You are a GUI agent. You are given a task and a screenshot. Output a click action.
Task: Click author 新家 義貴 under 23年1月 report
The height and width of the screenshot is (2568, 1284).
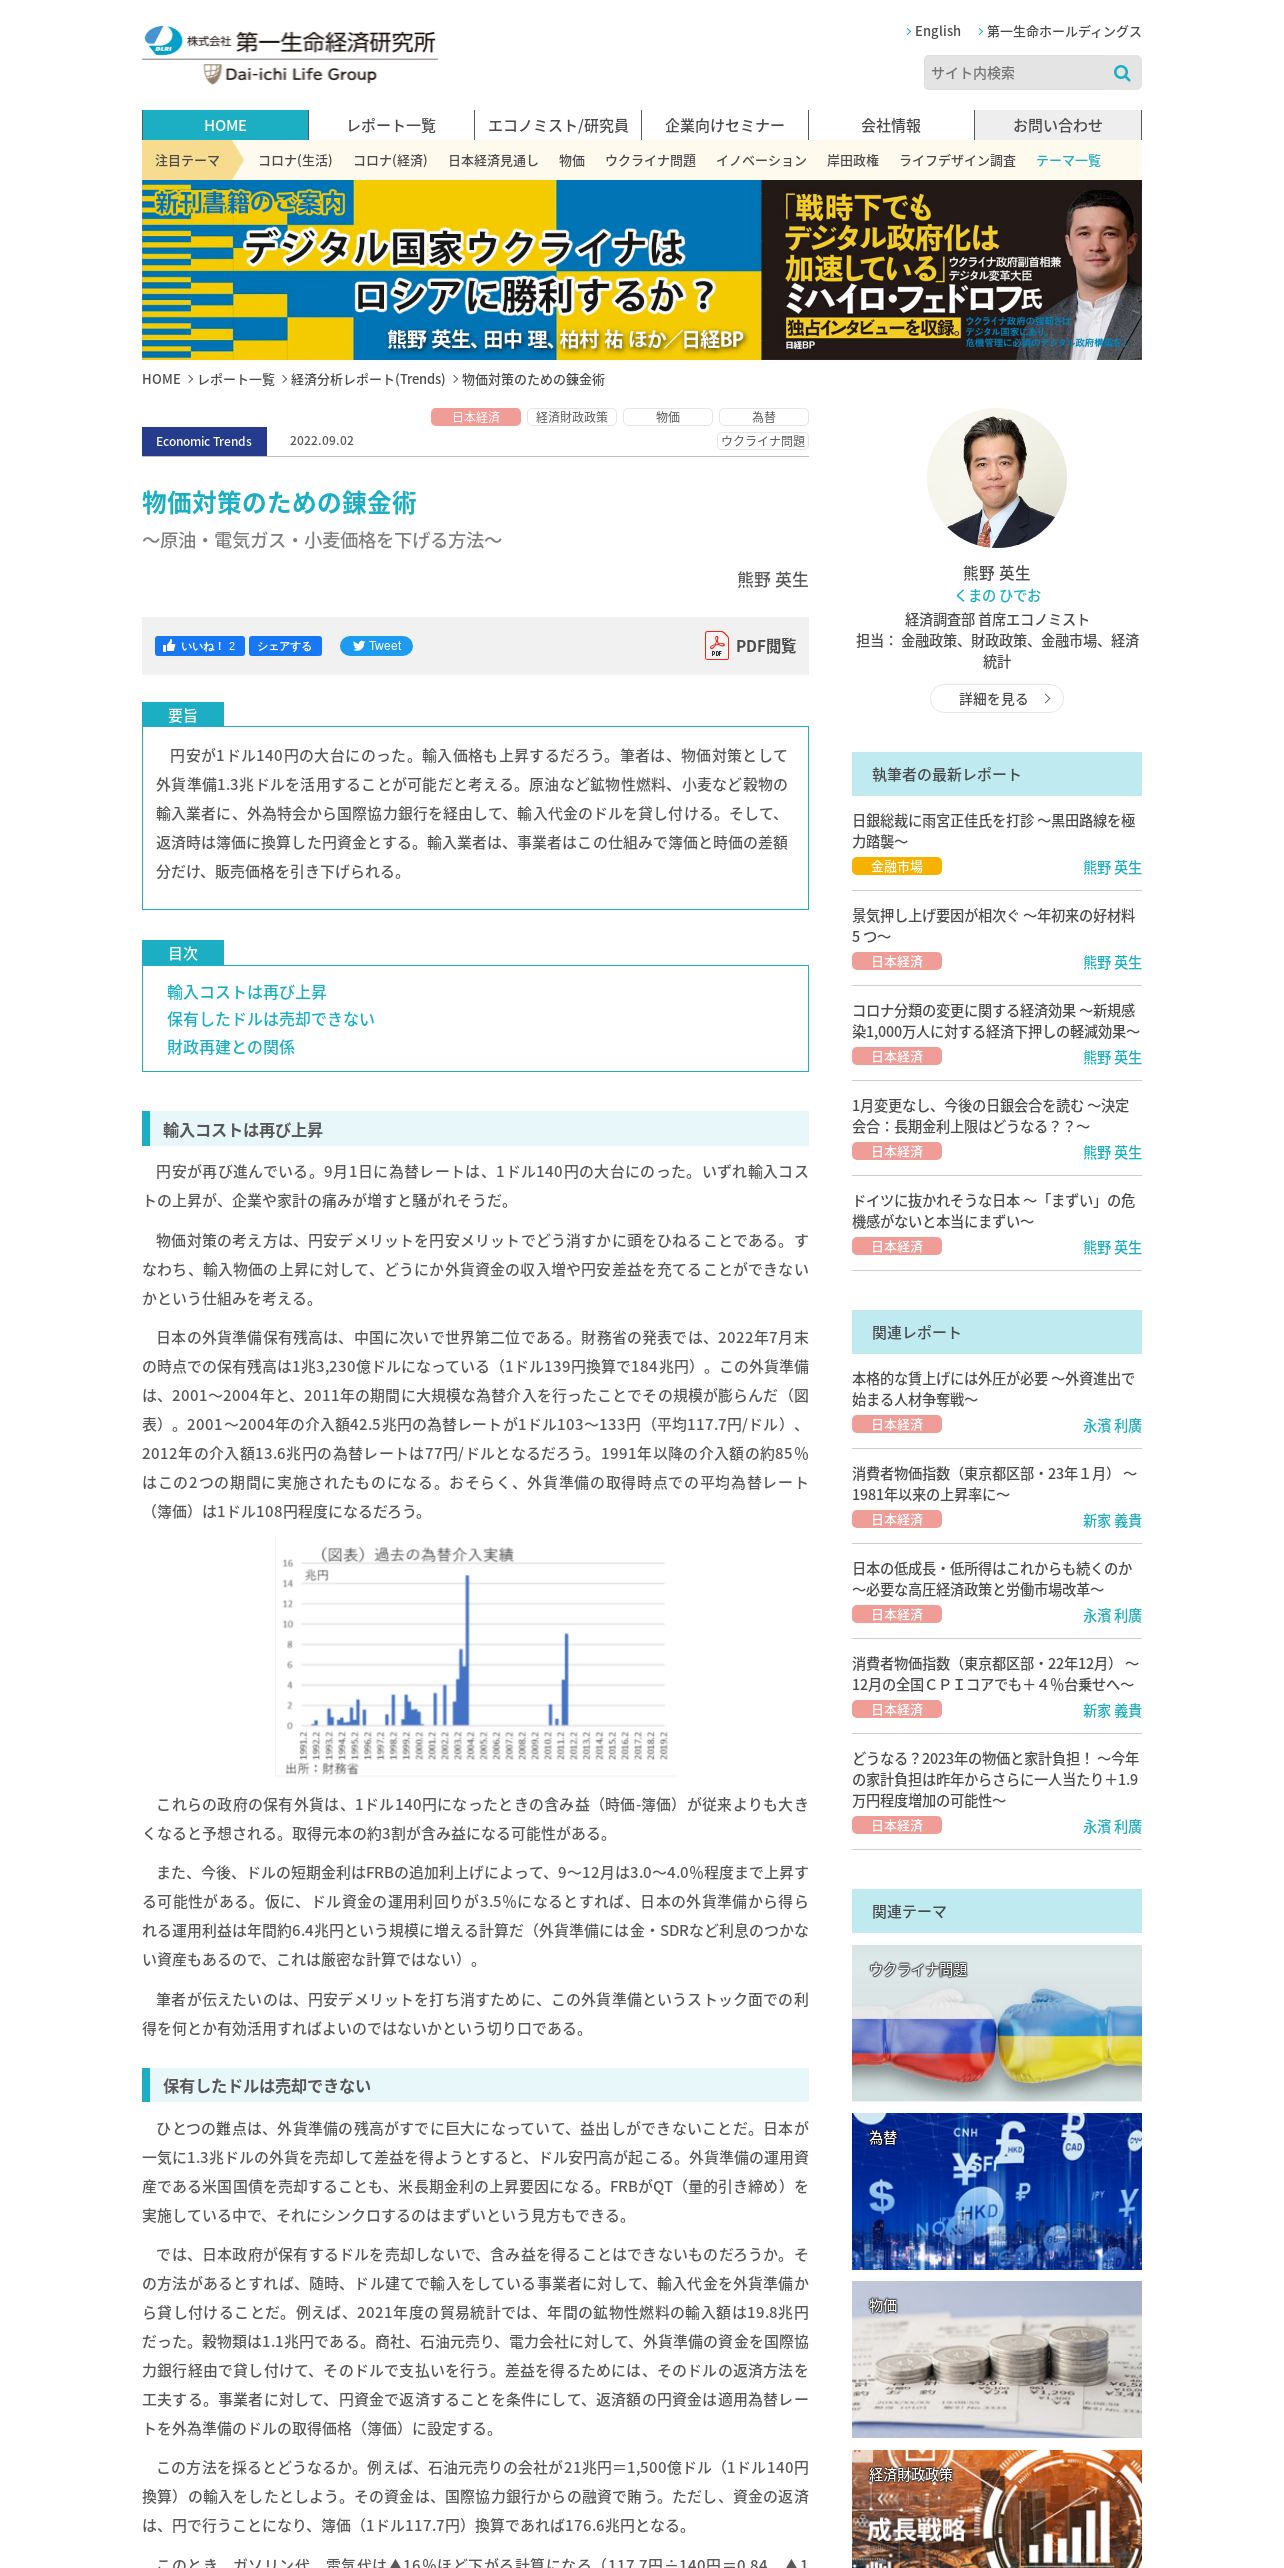click(1112, 1521)
